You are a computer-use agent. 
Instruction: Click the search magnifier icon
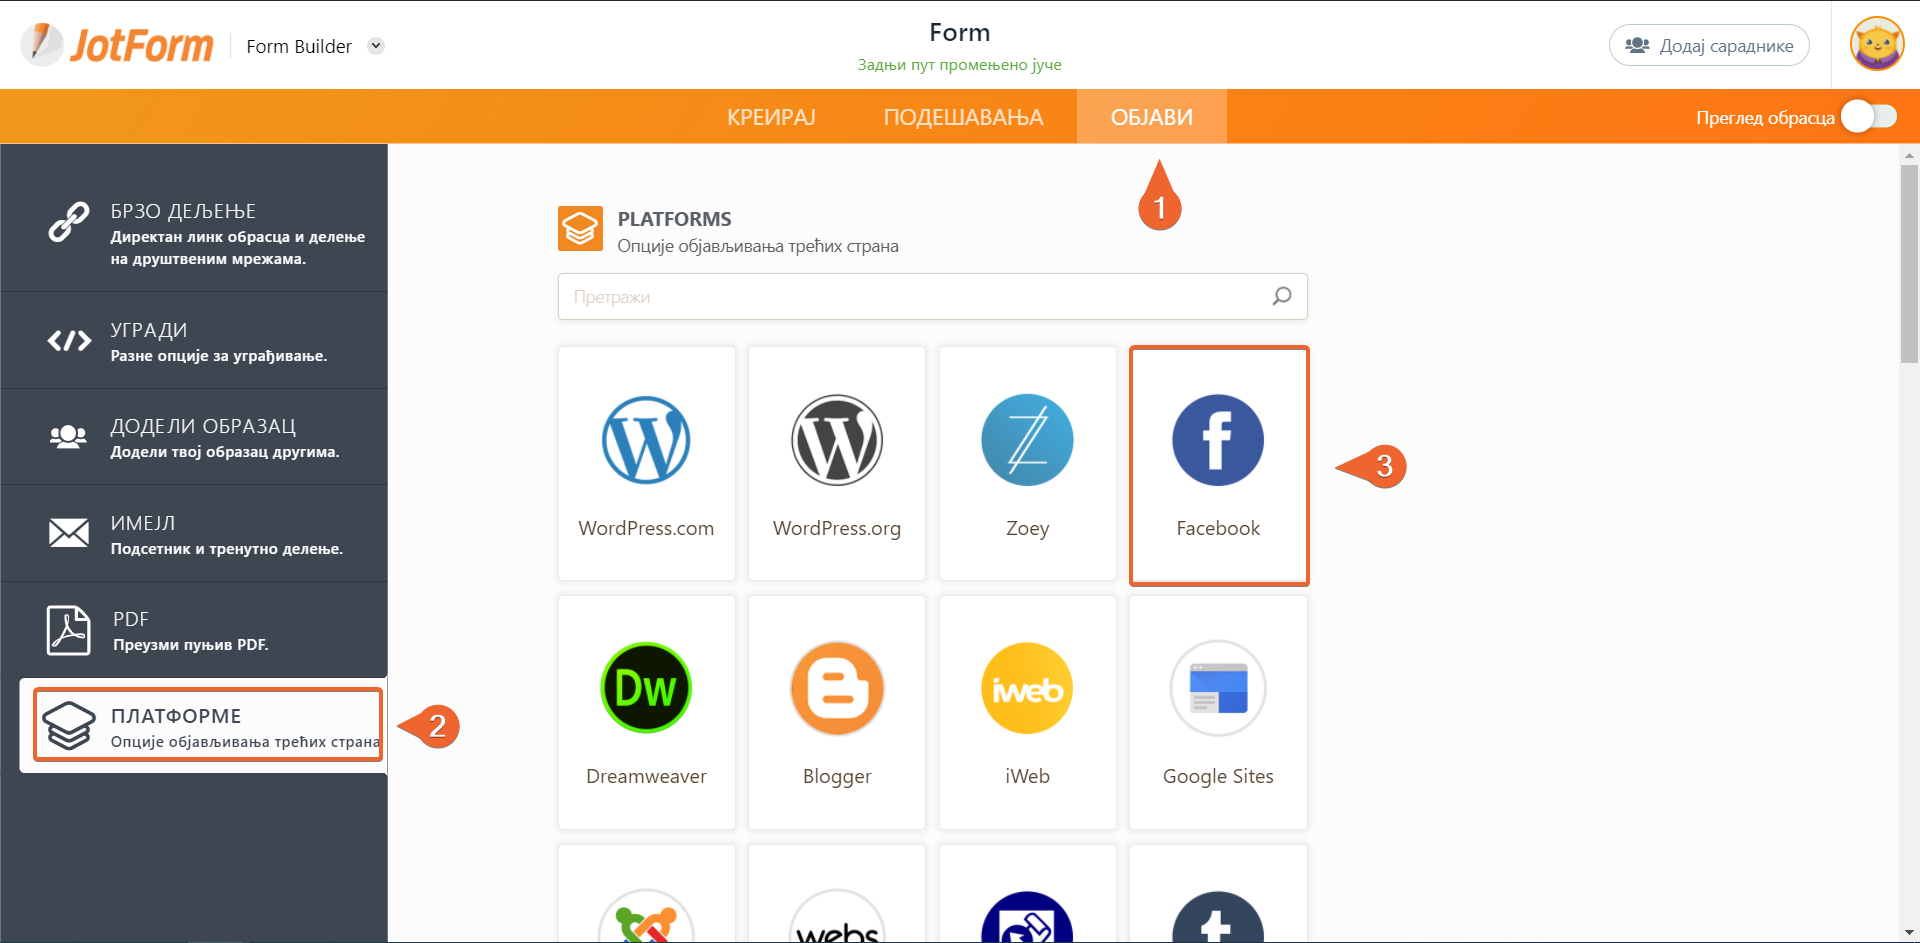point(1282,296)
